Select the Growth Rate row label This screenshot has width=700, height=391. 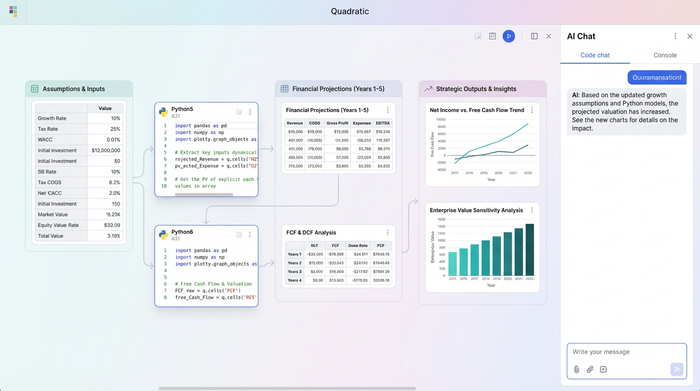click(x=52, y=118)
